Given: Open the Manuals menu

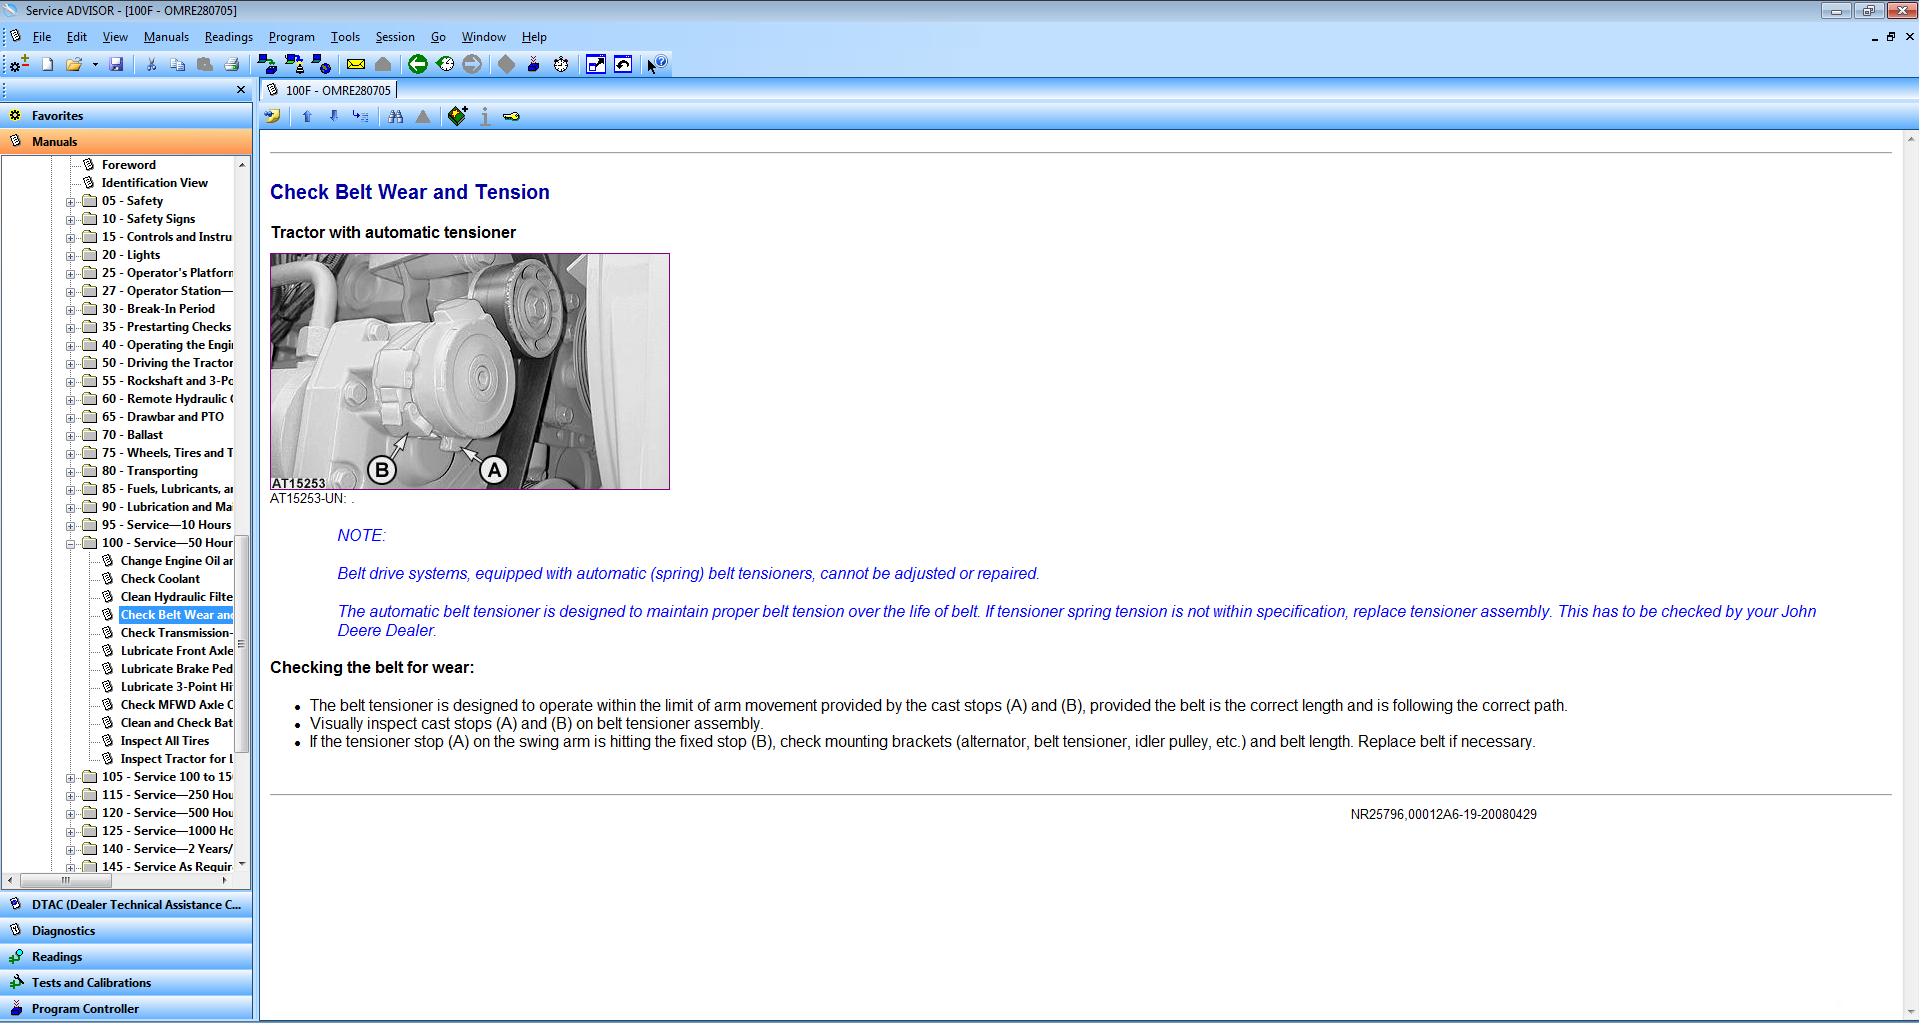Looking at the screenshot, I should (x=166, y=37).
